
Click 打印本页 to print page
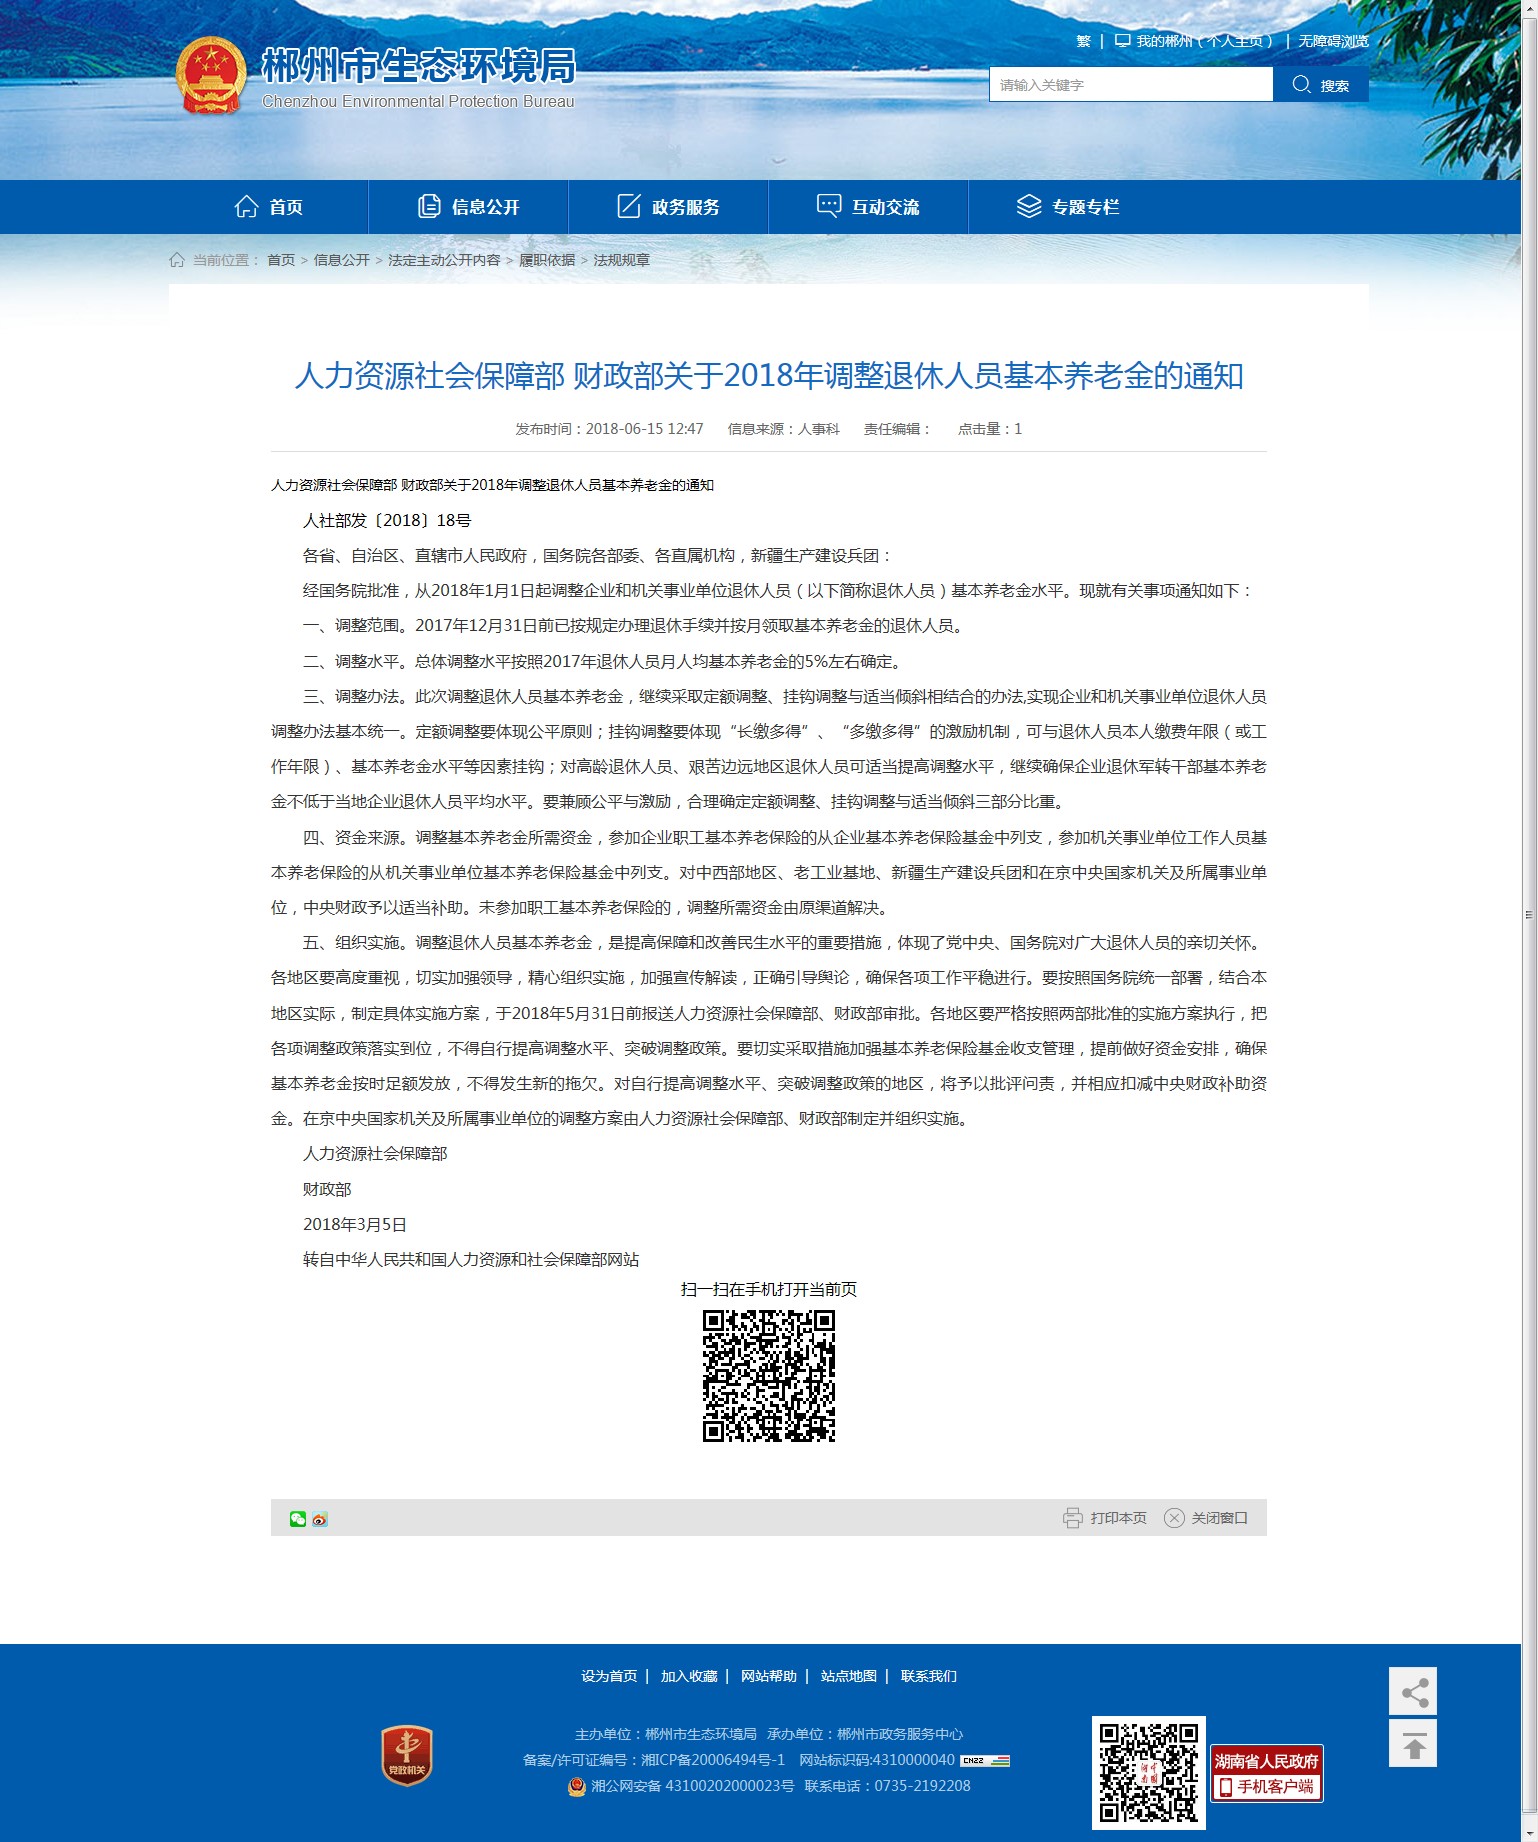[1119, 1518]
